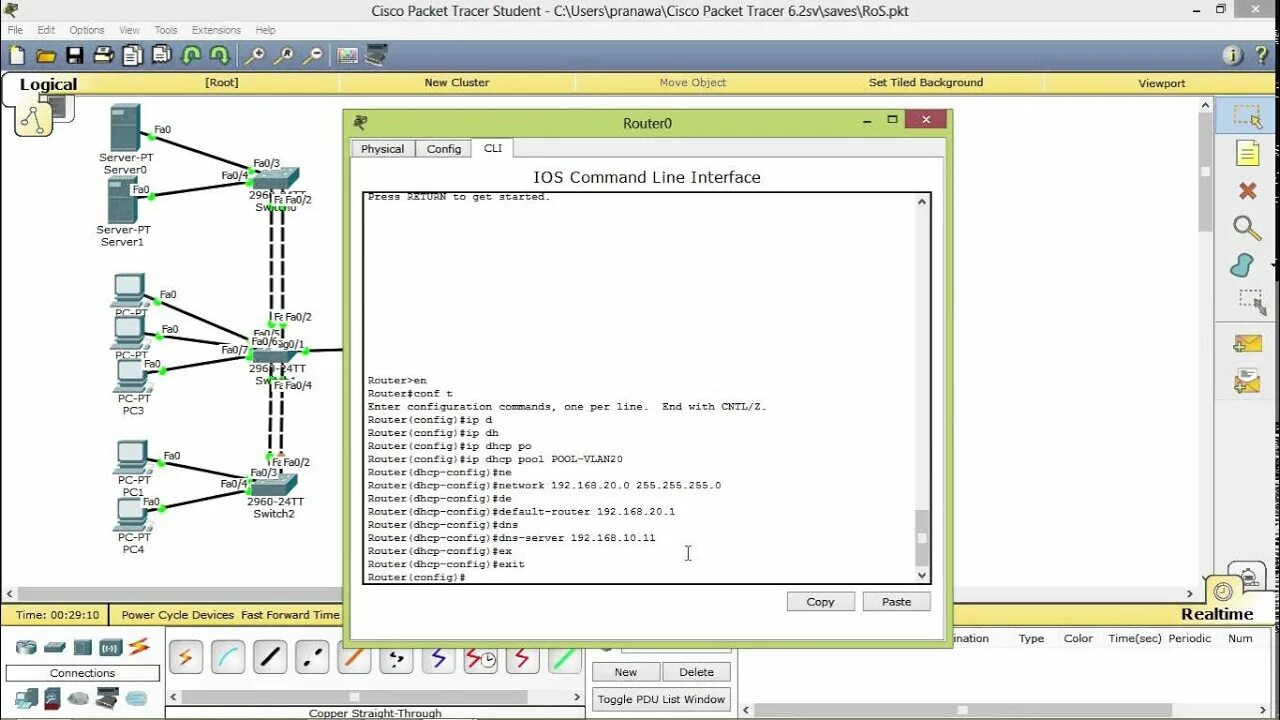Click the Zoom In magnifier icon
The height and width of the screenshot is (720, 1280).
point(255,55)
